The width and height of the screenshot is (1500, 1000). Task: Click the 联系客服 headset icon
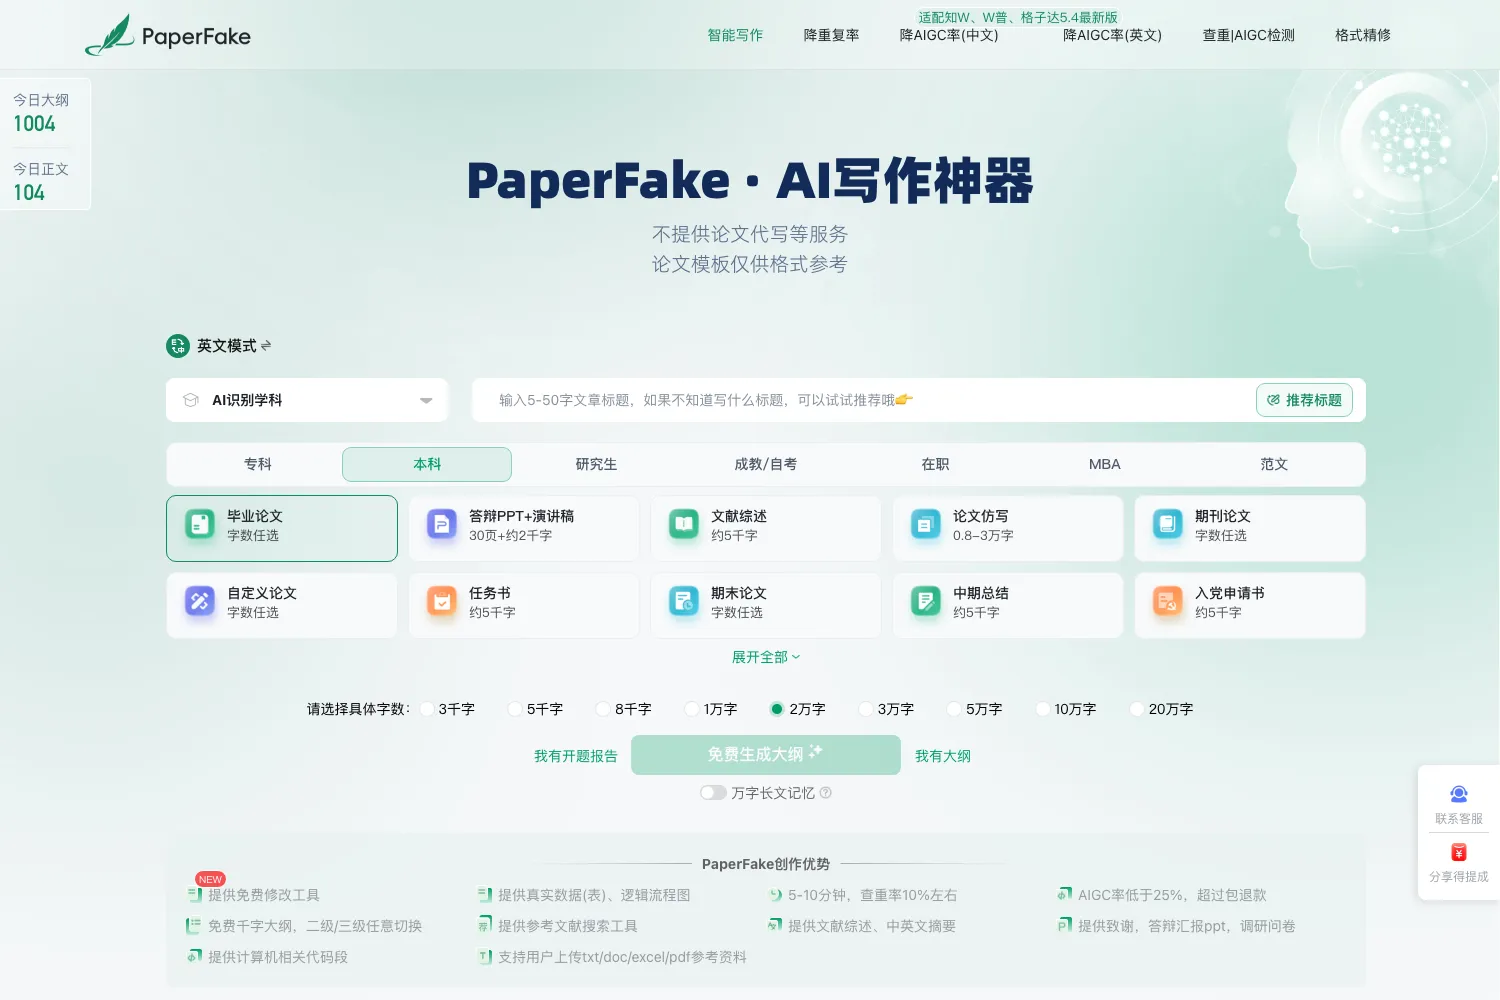coord(1459,794)
